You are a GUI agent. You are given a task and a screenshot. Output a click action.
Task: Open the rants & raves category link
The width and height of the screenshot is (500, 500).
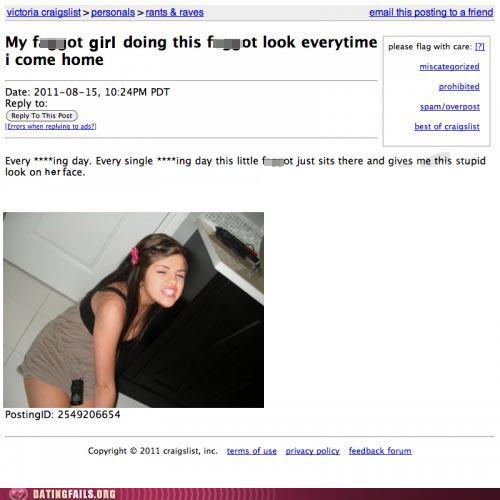click(x=174, y=12)
